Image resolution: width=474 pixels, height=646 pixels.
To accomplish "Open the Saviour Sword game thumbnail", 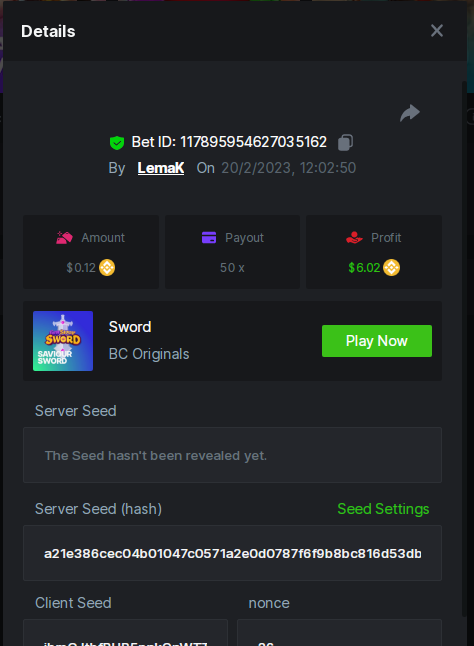I will pyautogui.click(x=63, y=341).
